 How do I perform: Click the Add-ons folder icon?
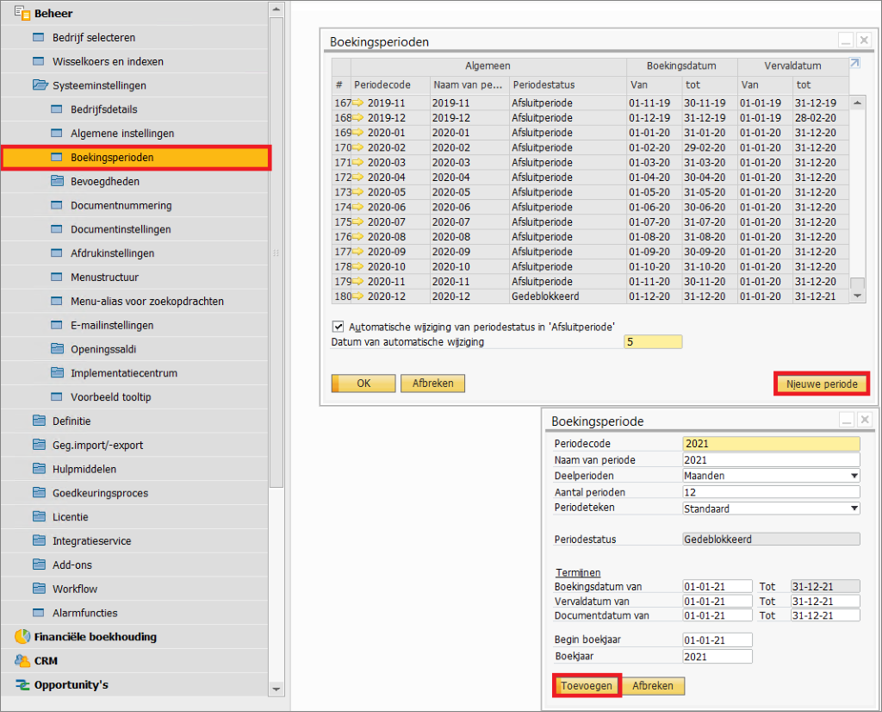coord(39,565)
